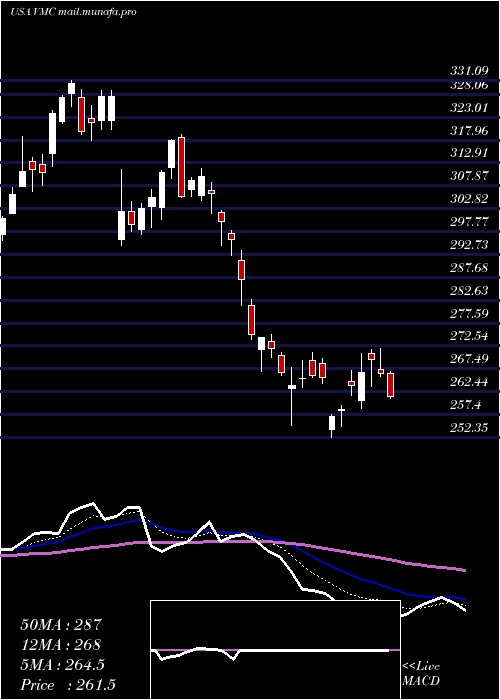Select the 312.91 price label
This screenshot has height=700, width=500.
click(468, 153)
